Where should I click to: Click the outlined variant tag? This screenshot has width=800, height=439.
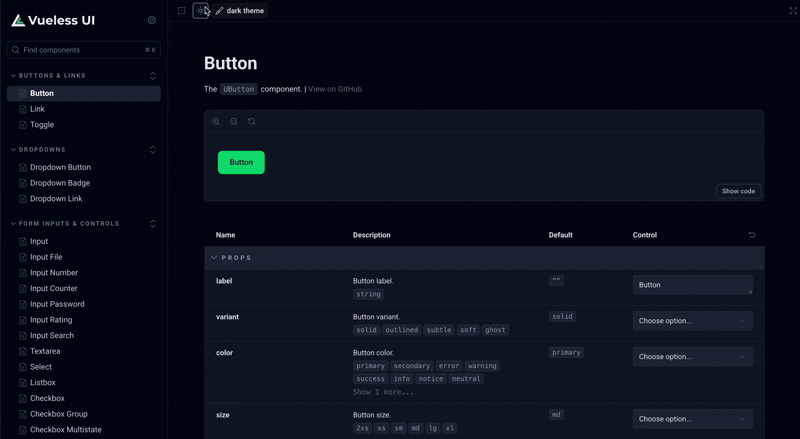tap(402, 330)
